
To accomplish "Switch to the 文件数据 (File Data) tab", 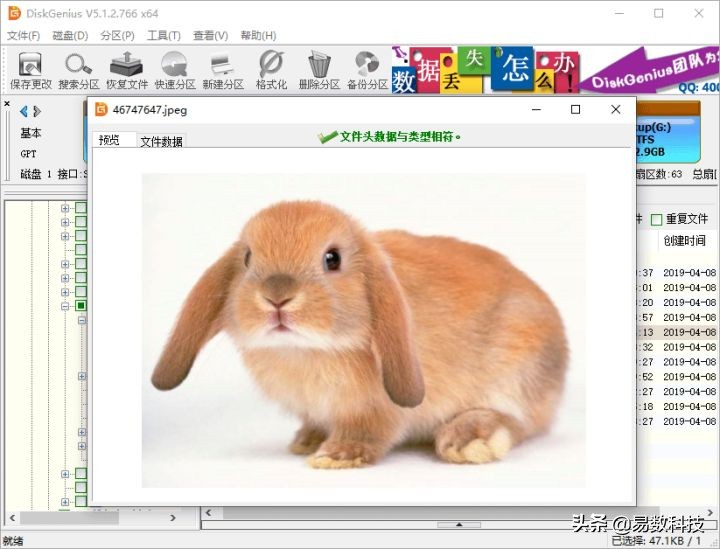I will pyautogui.click(x=161, y=142).
